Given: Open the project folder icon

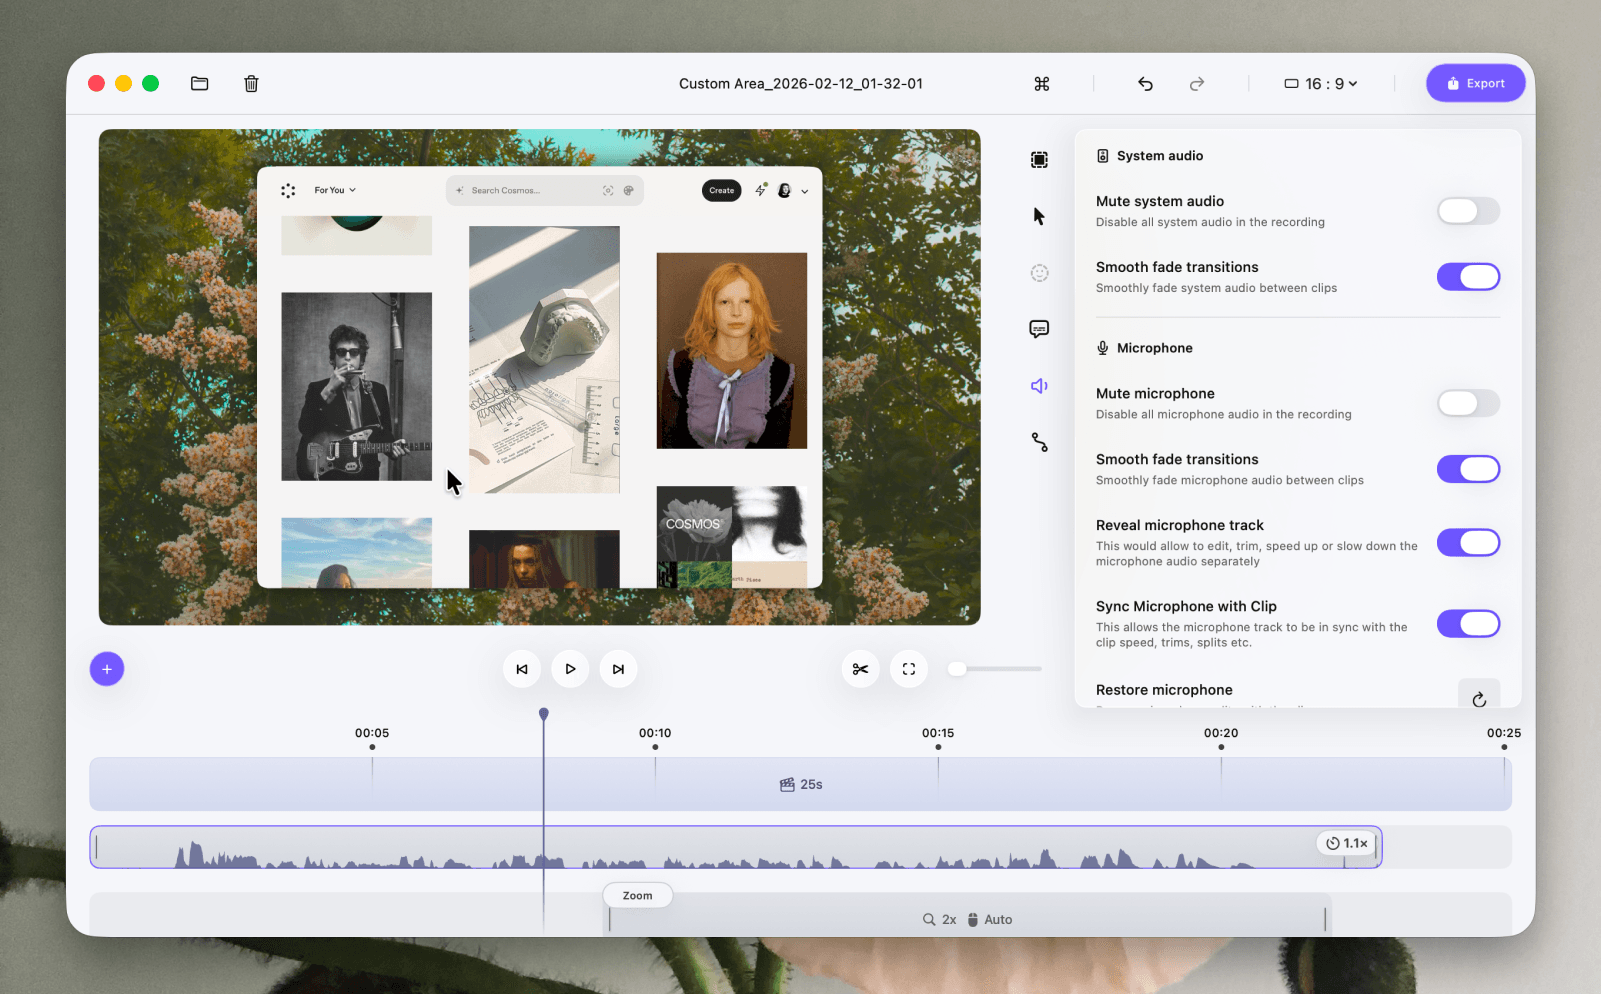Looking at the screenshot, I should click(x=200, y=84).
